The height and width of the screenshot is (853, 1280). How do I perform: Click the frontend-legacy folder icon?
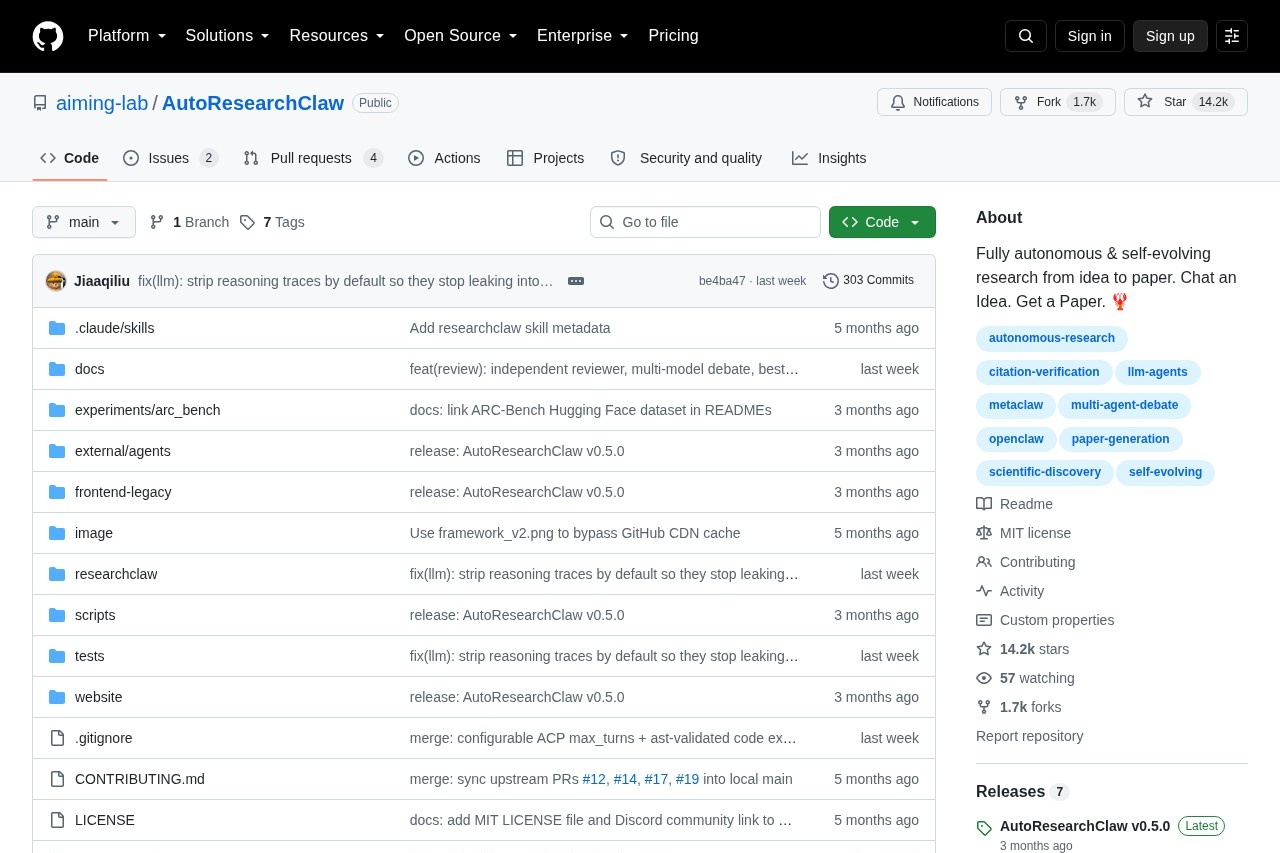pos(57,492)
